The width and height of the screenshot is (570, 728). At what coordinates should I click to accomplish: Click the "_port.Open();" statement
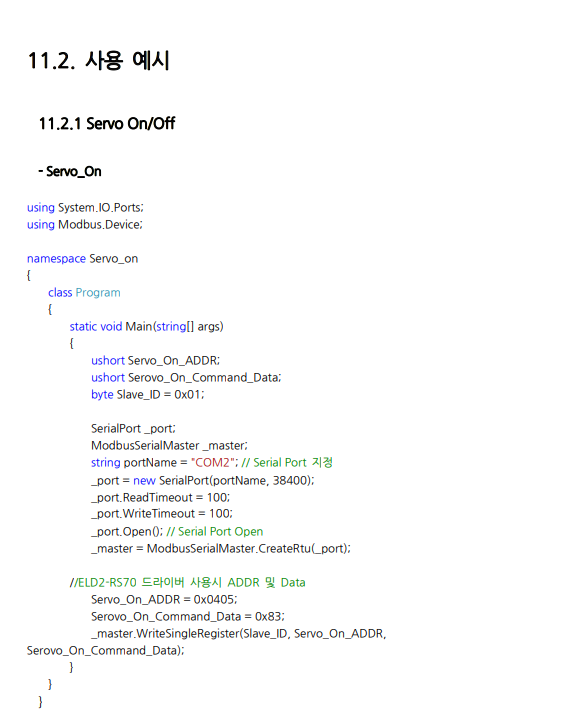pos(127,531)
